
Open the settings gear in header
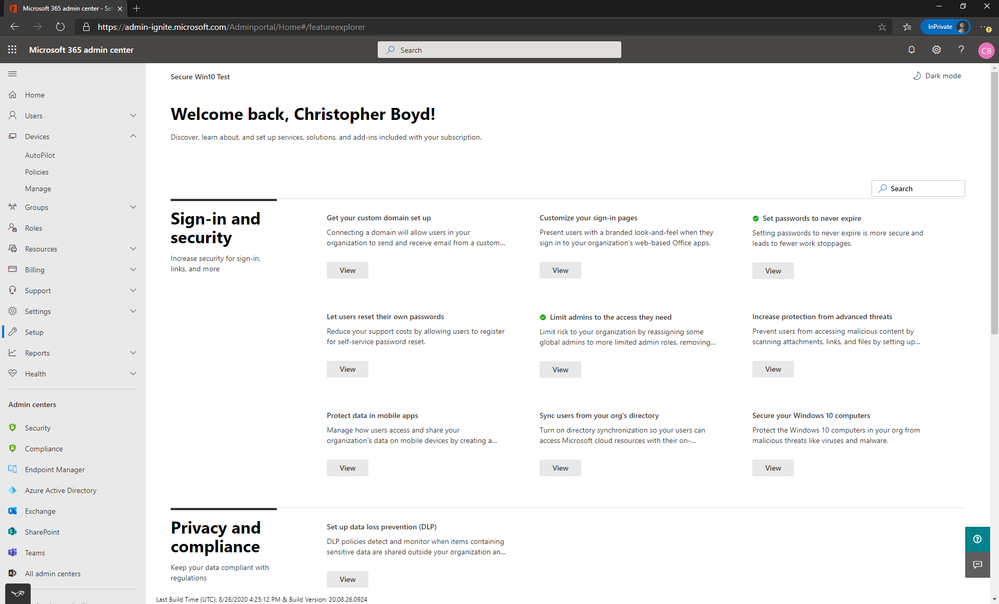(936, 50)
